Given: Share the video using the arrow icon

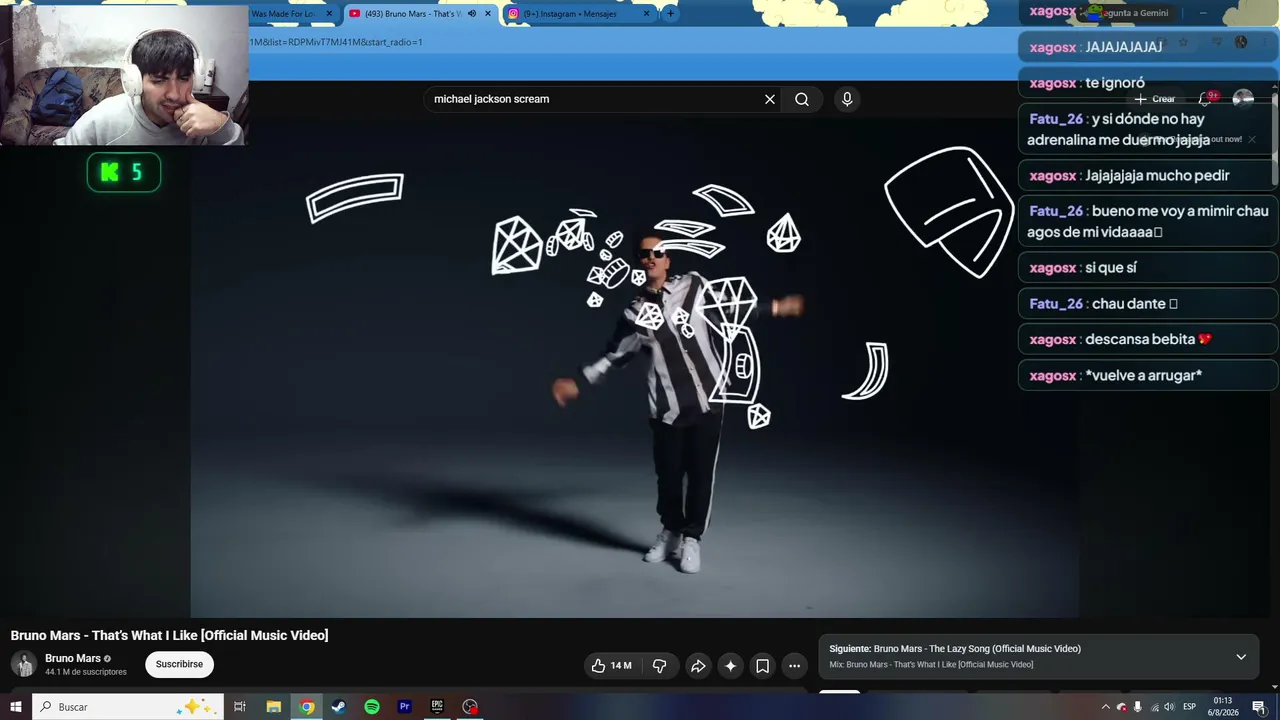Looking at the screenshot, I should [x=698, y=666].
